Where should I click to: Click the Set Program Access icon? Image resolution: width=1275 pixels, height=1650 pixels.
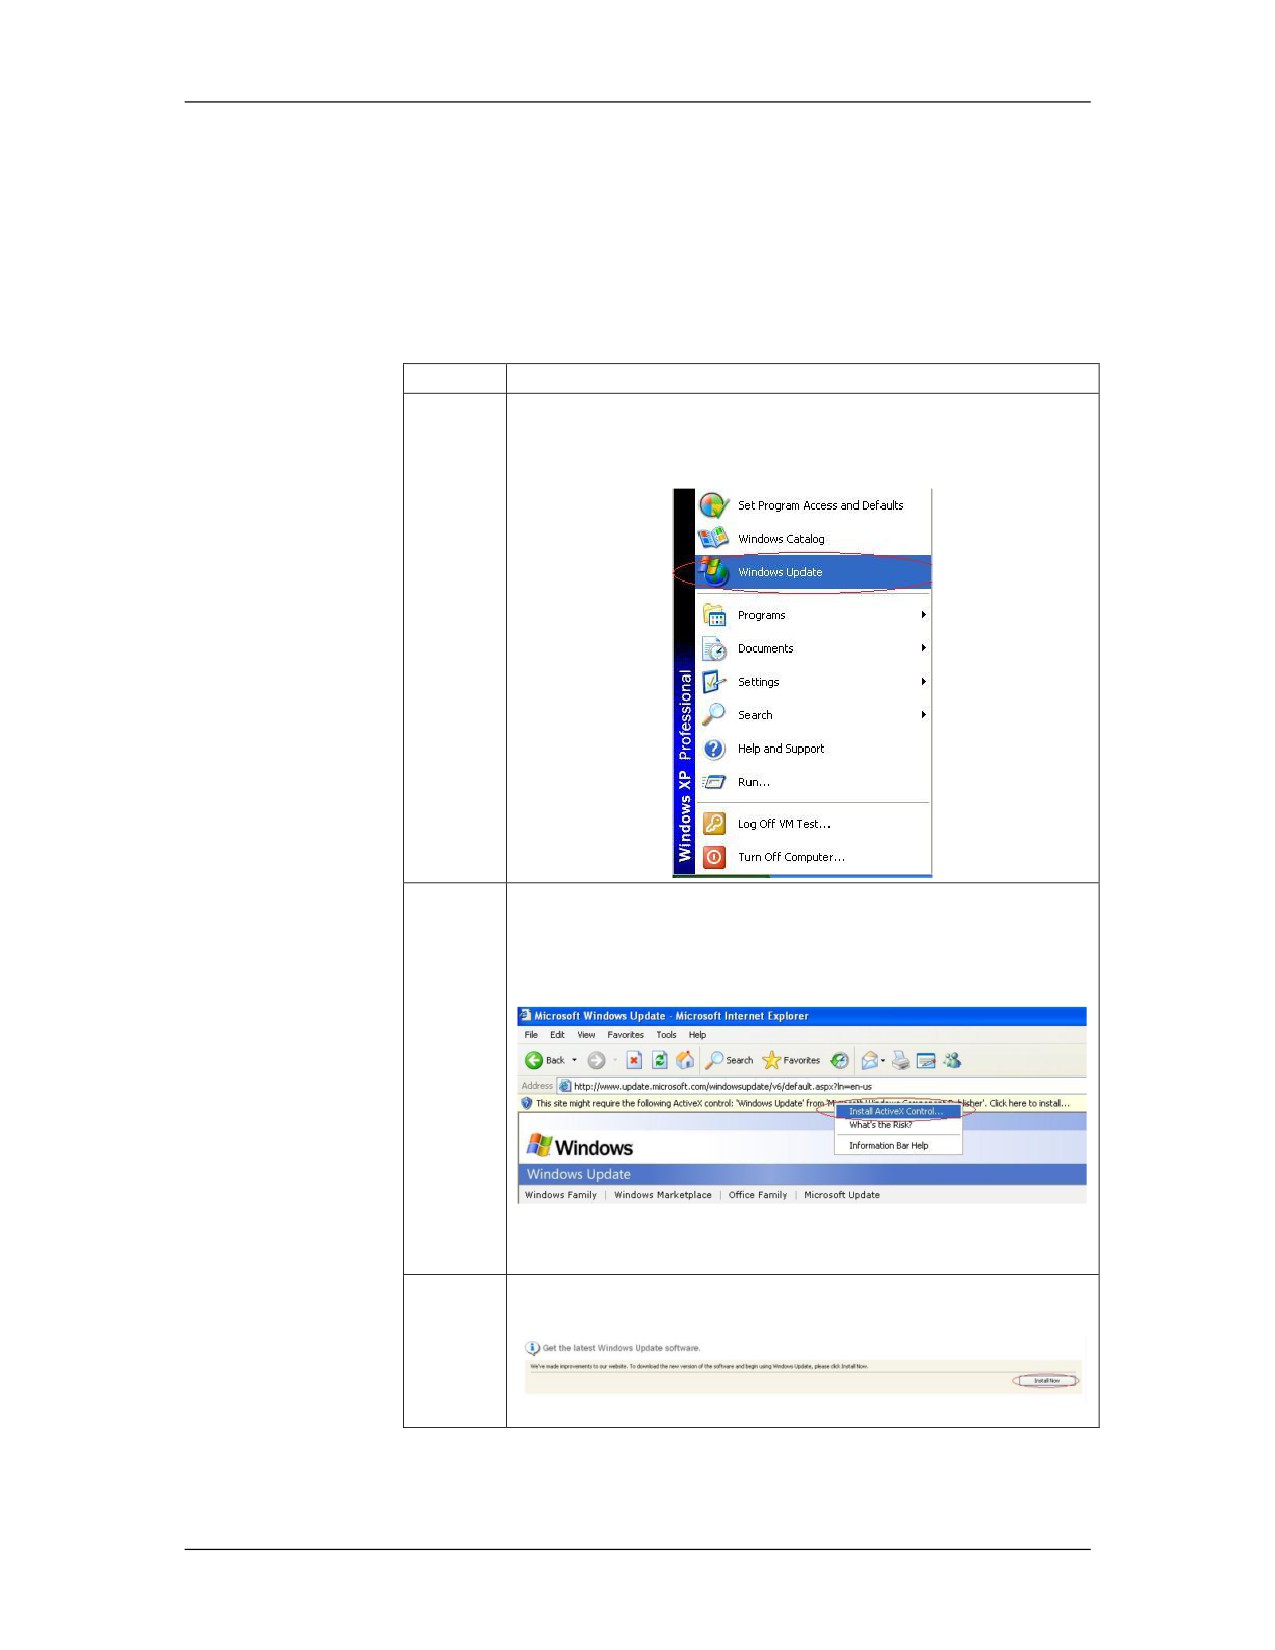tap(713, 505)
